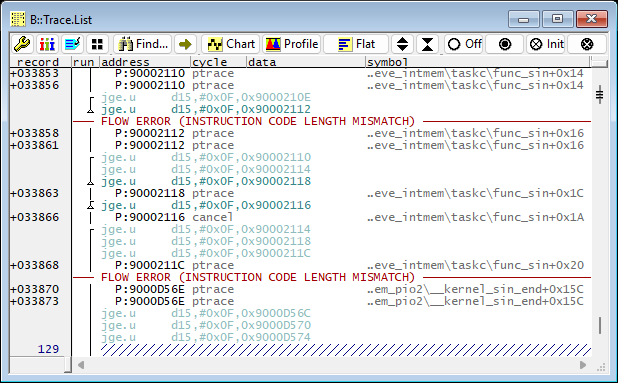Click the filled circle arm trace button
Image resolution: width=619 pixels, height=383 pixels.
505,44
